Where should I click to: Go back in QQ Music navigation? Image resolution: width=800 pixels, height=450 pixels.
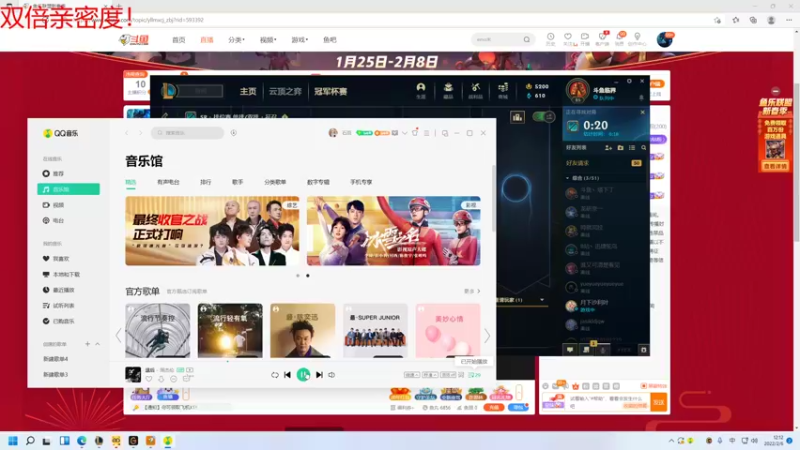click(127, 133)
